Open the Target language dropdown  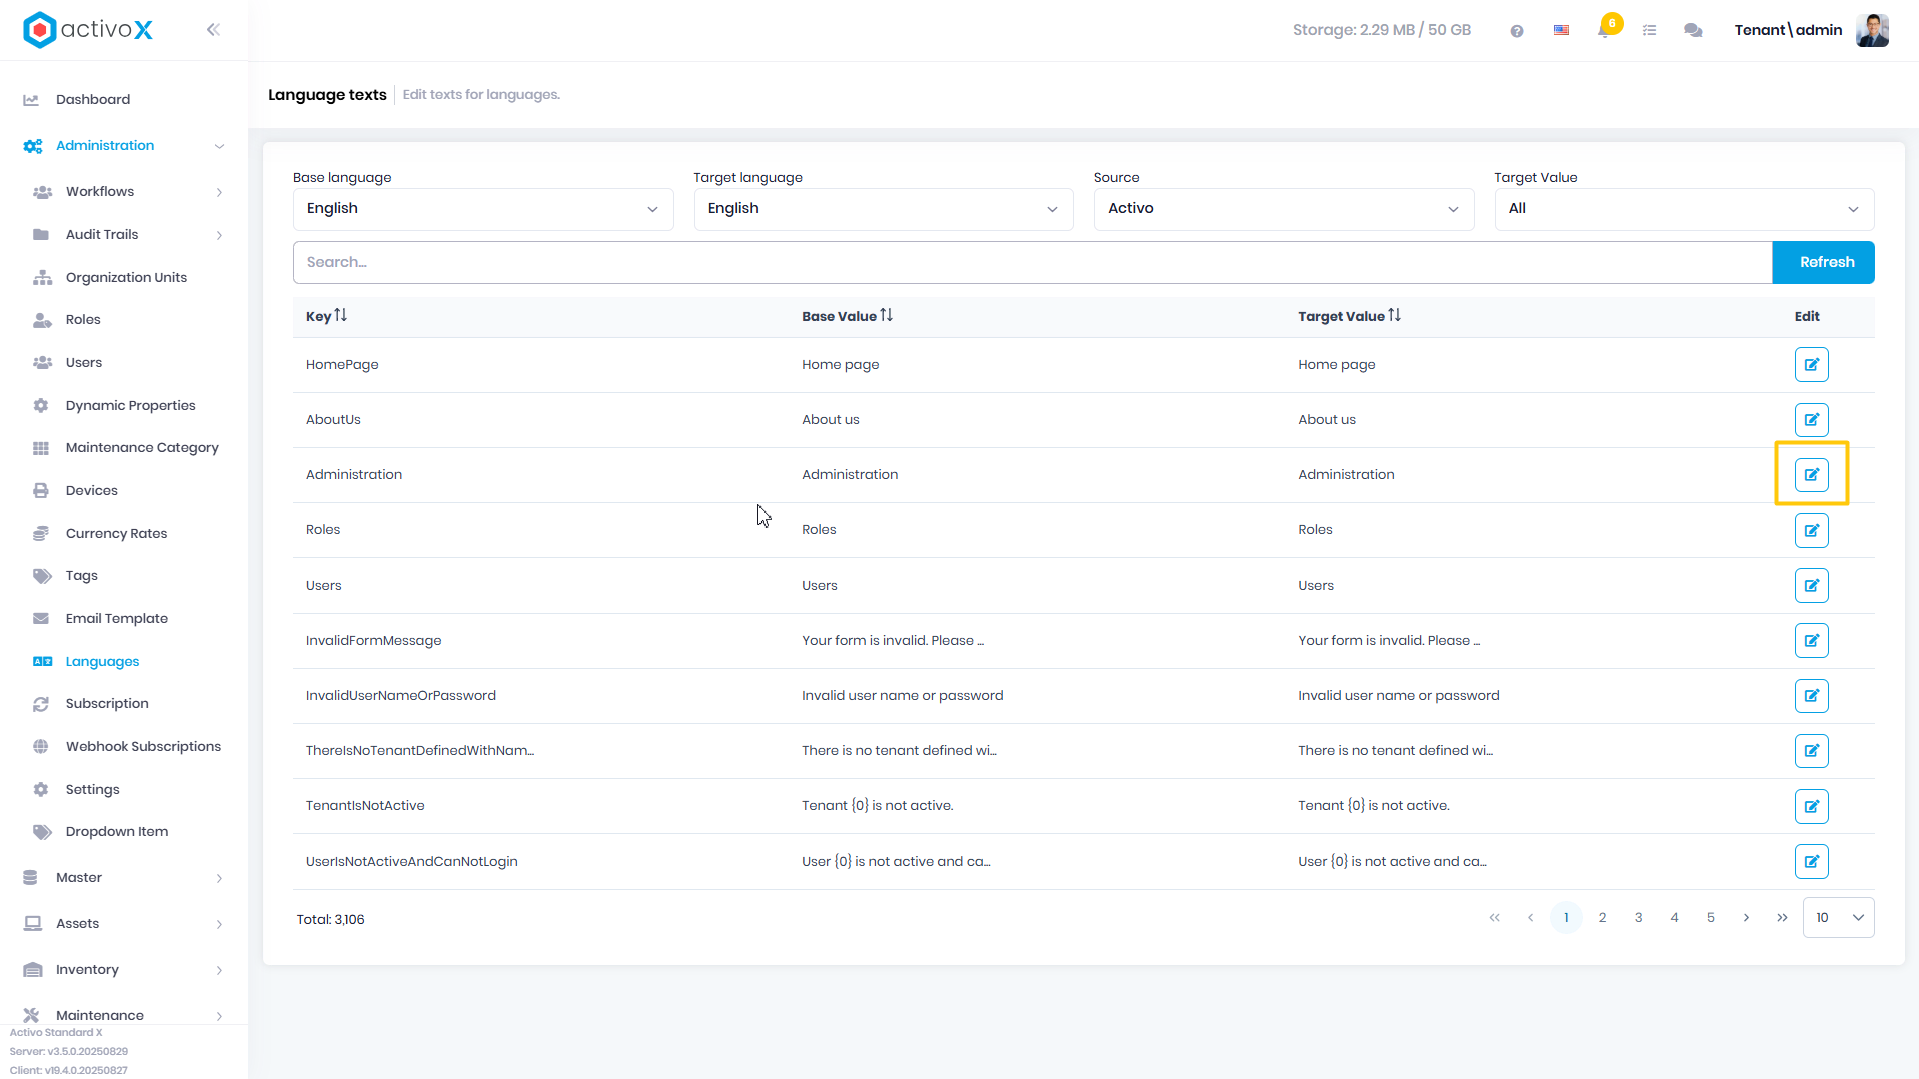[x=883, y=209]
